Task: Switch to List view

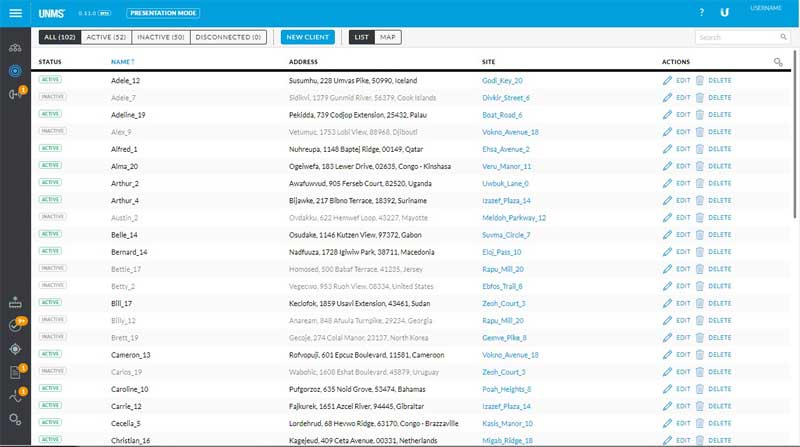Action: [361, 37]
